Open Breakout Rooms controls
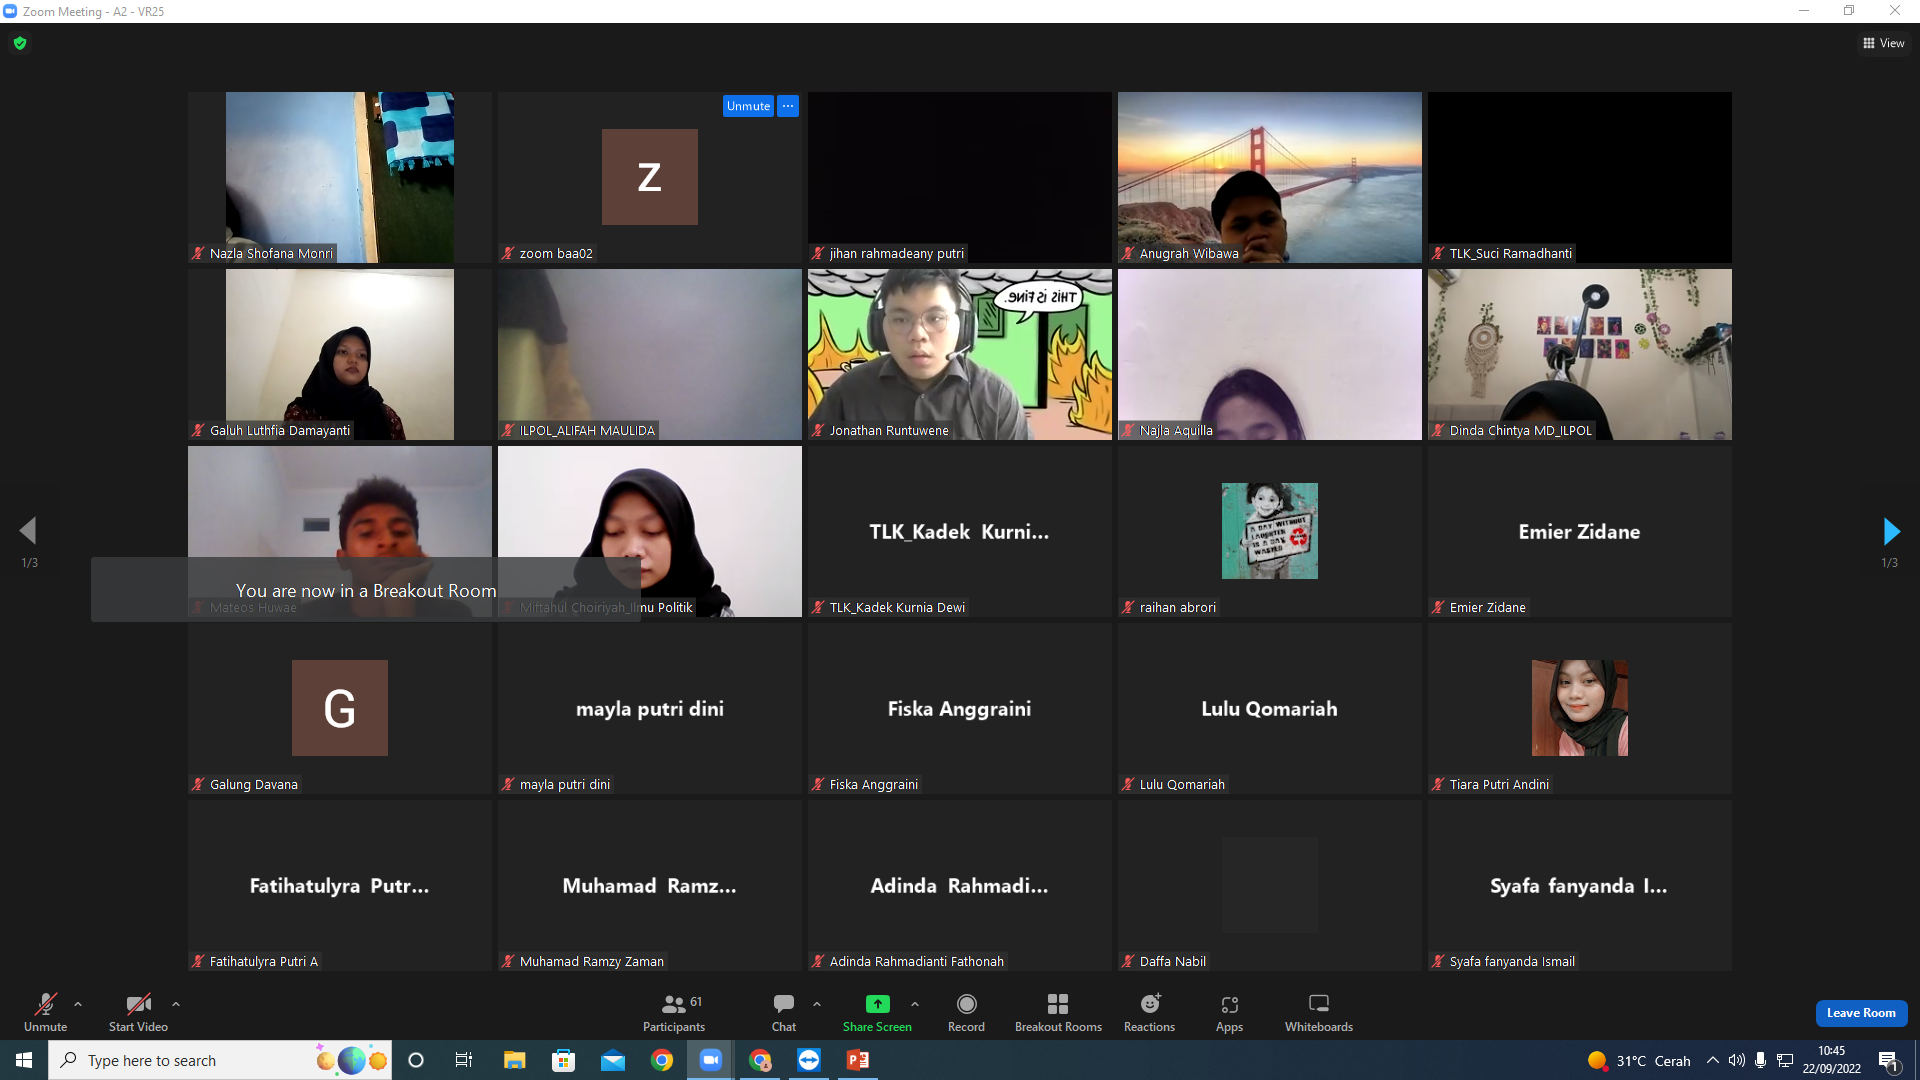This screenshot has height=1080, width=1920. tap(1058, 1011)
